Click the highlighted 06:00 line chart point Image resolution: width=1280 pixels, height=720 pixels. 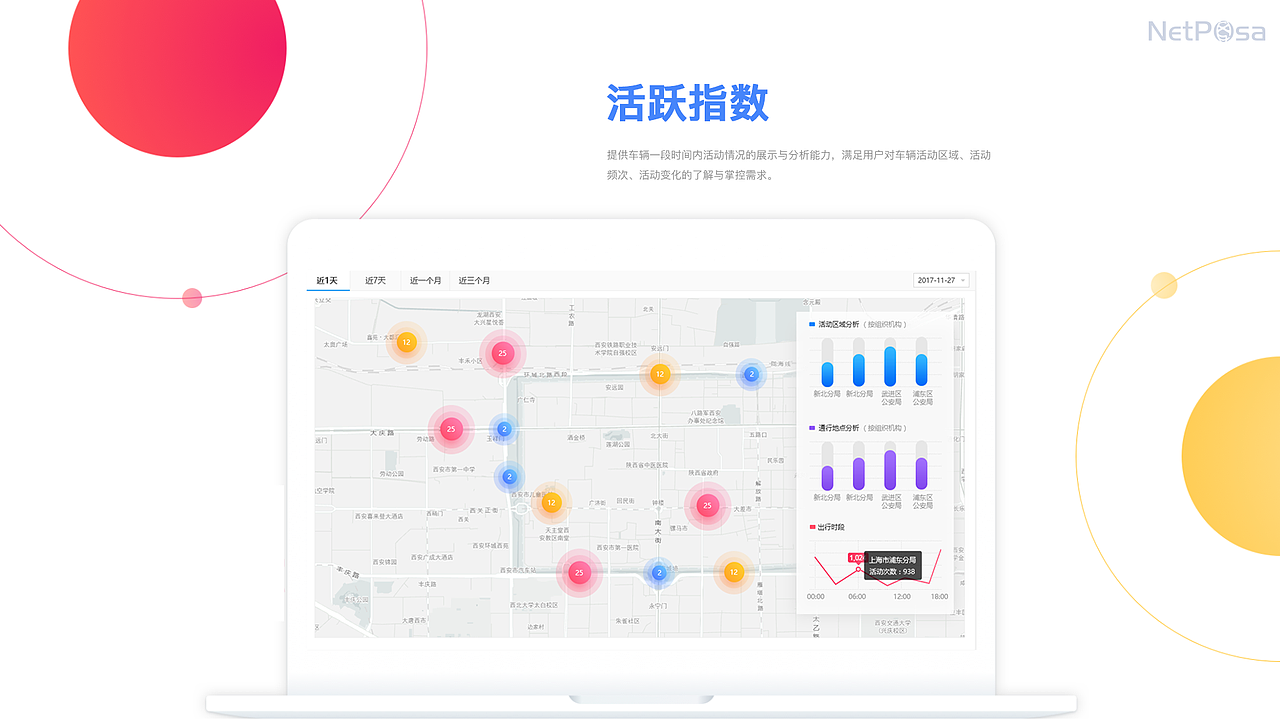click(x=858, y=569)
